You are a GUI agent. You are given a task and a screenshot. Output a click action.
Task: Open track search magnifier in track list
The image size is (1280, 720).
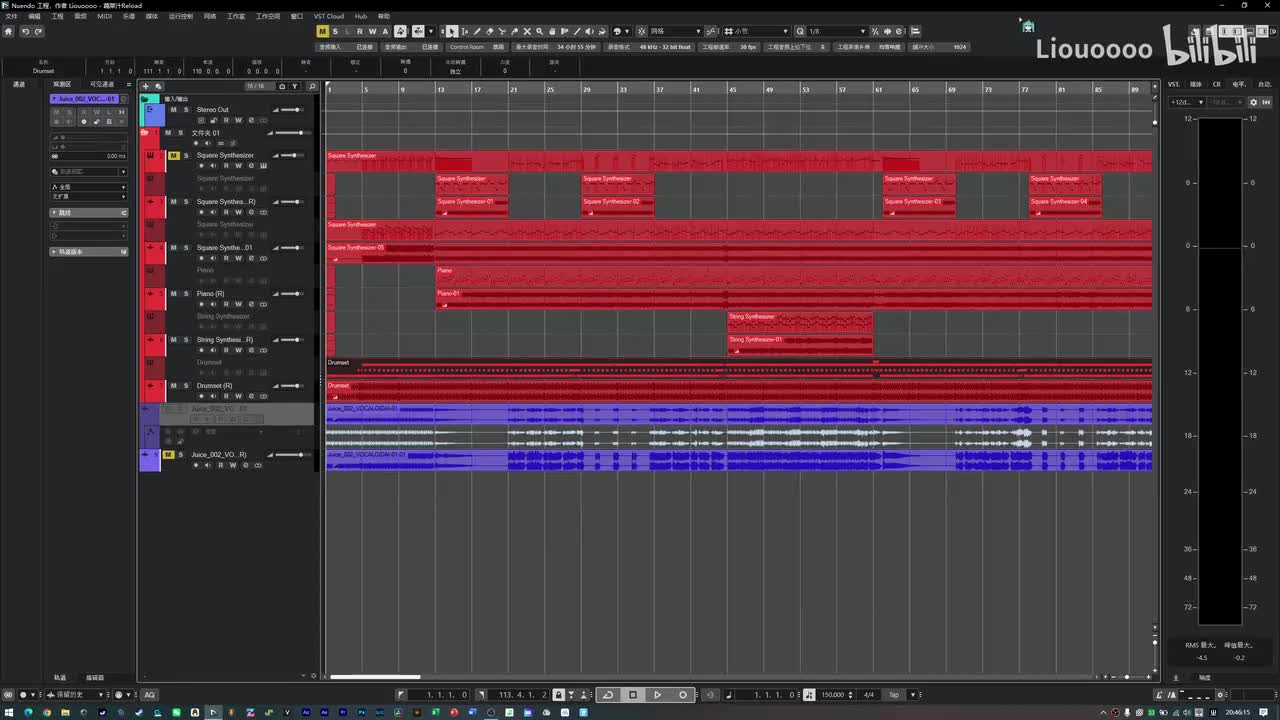tap(312, 87)
